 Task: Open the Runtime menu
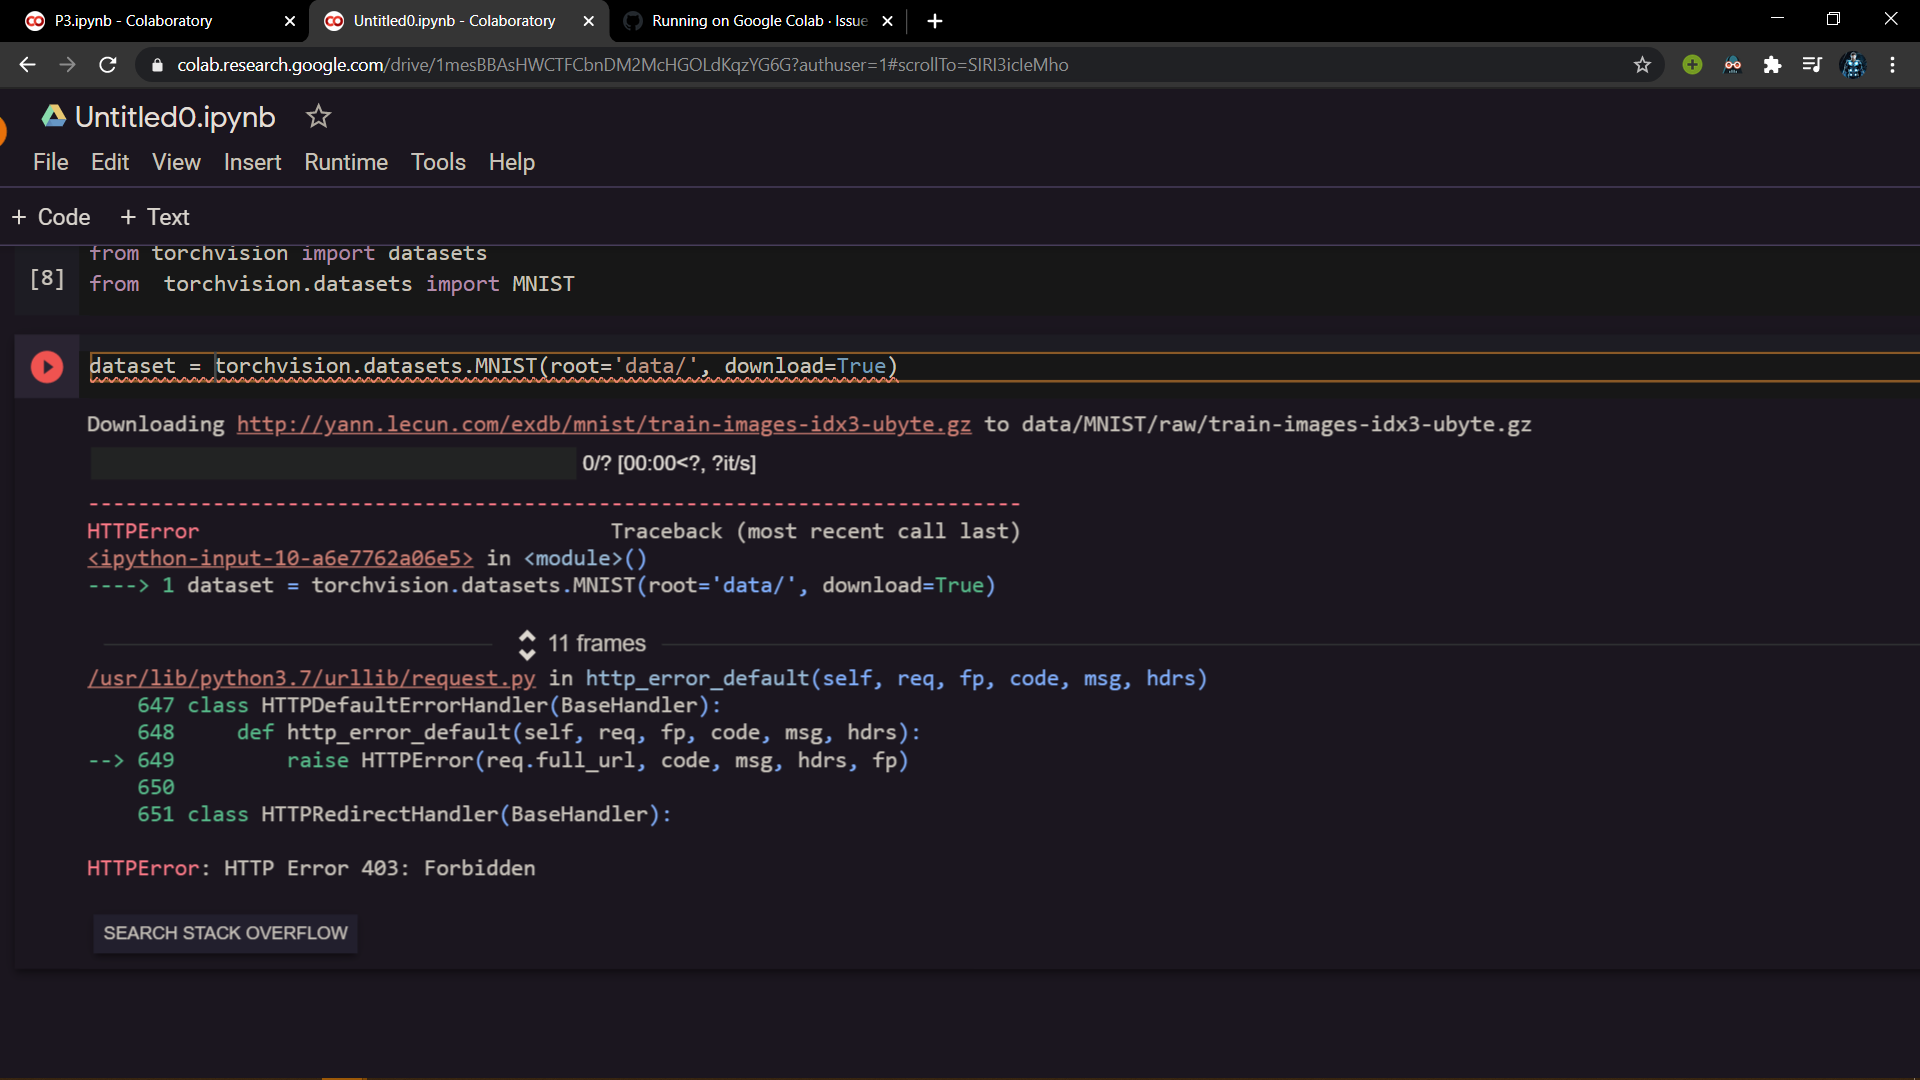click(346, 162)
